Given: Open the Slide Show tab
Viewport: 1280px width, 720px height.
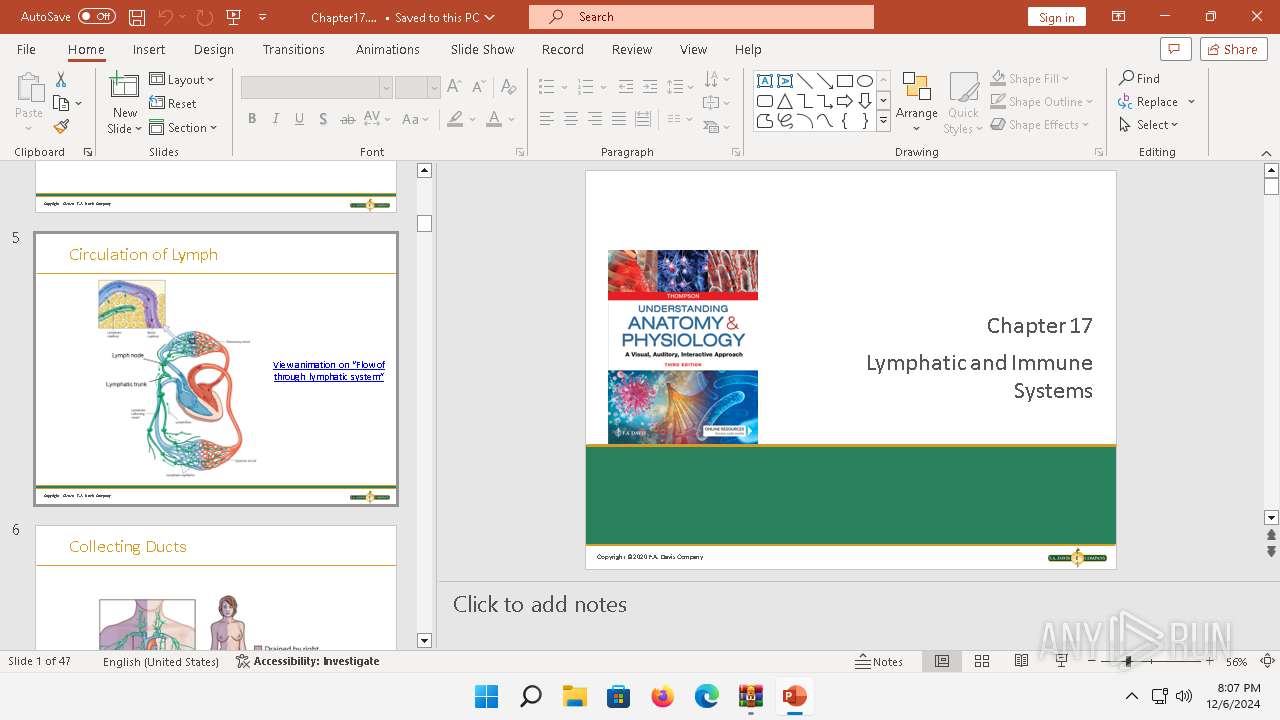Looking at the screenshot, I should pos(482,49).
